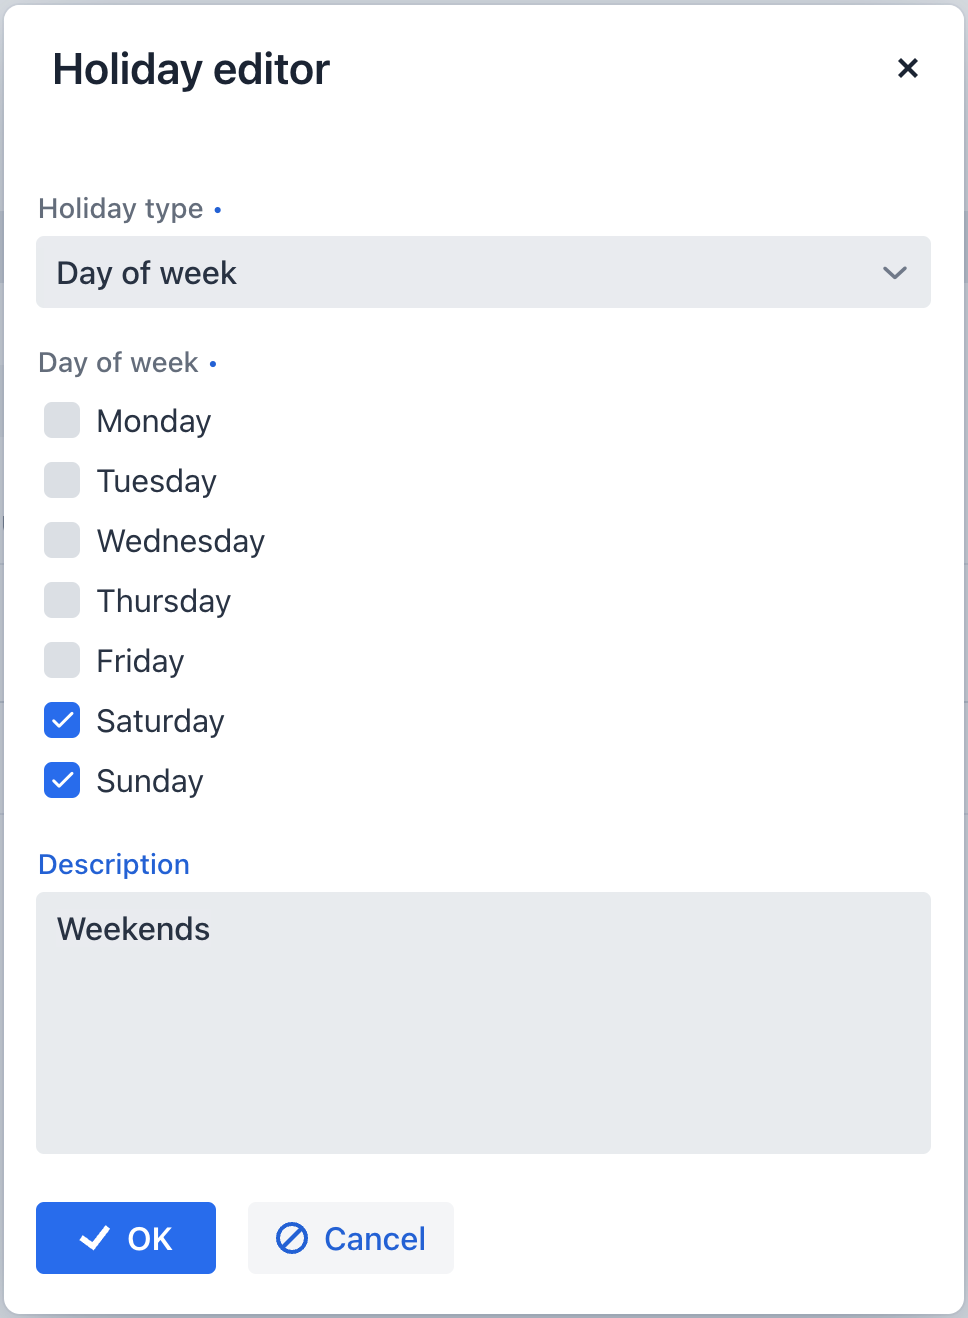Enable Wednesday as a holiday
The image size is (968, 1318).
click(x=61, y=540)
